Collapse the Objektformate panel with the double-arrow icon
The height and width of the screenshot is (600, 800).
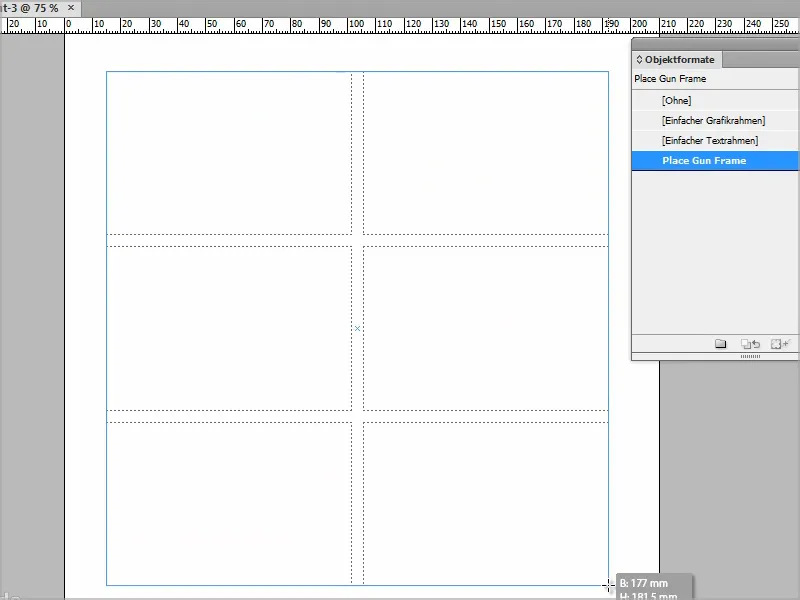[x=639, y=60]
